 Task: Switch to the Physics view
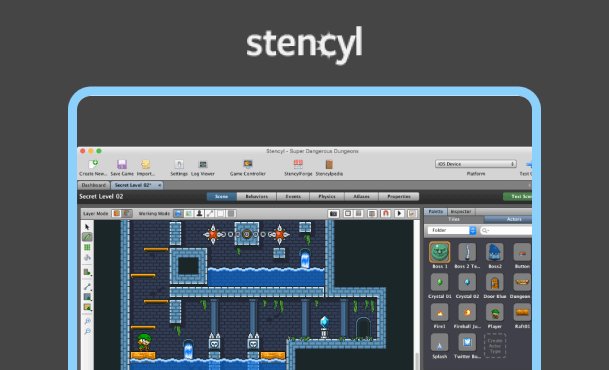pyautogui.click(x=327, y=196)
